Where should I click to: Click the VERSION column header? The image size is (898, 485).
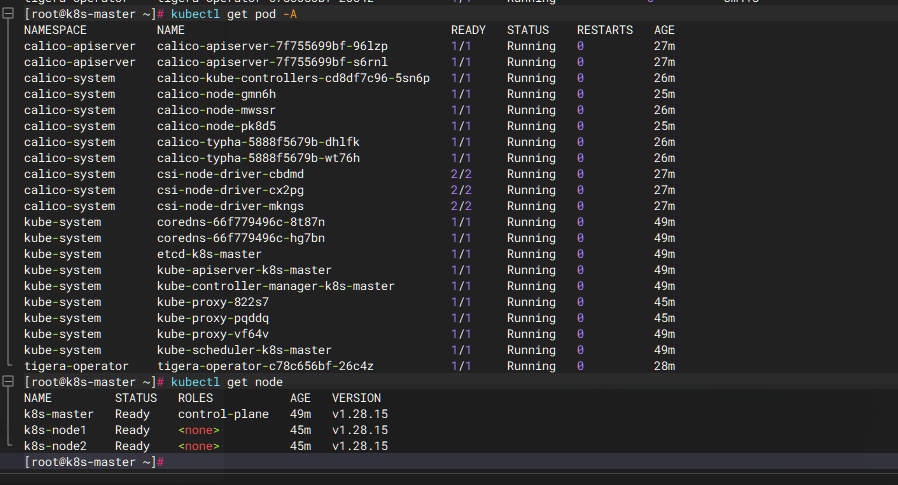[356, 398]
